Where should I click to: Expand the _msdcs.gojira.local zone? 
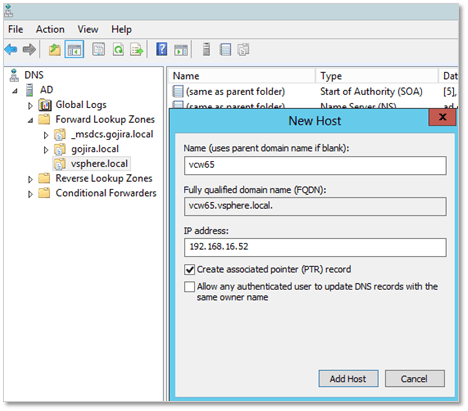[x=46, y=135]
